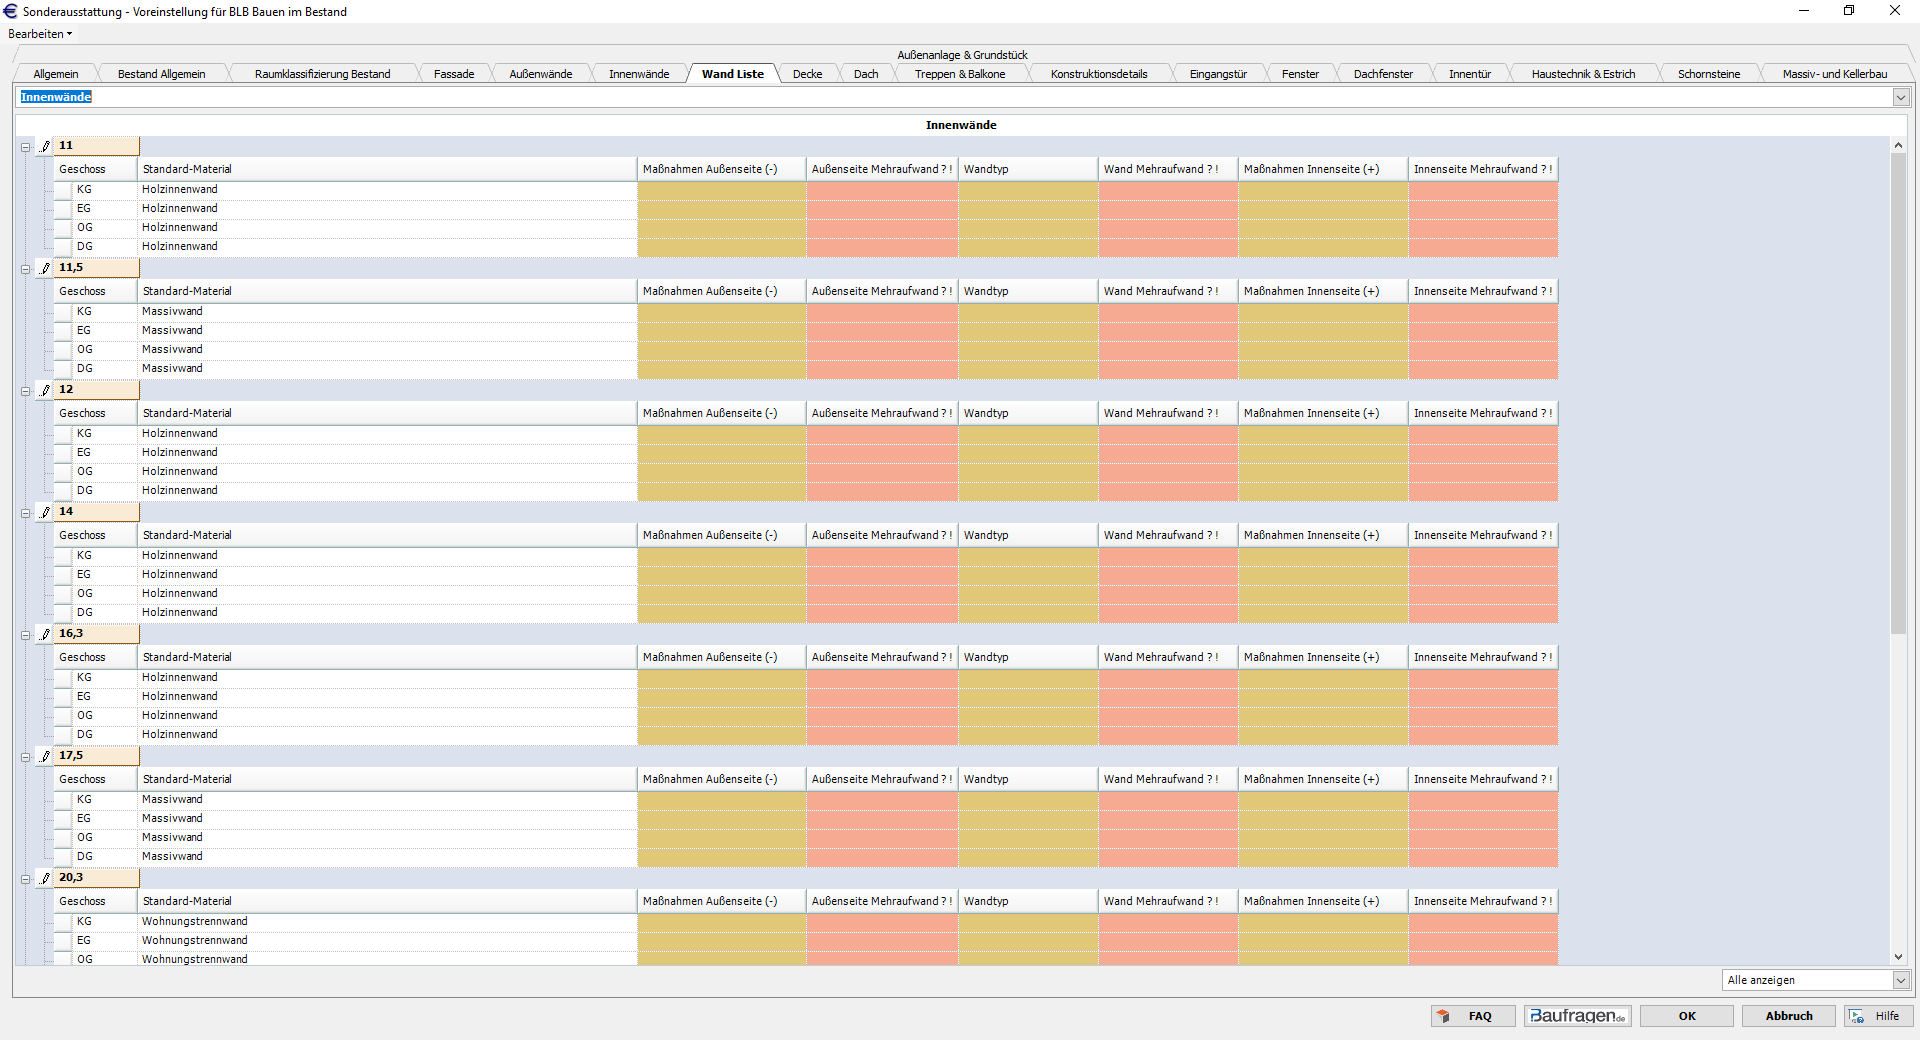Click the pencil edit icon for wall 14

point(45,512)
